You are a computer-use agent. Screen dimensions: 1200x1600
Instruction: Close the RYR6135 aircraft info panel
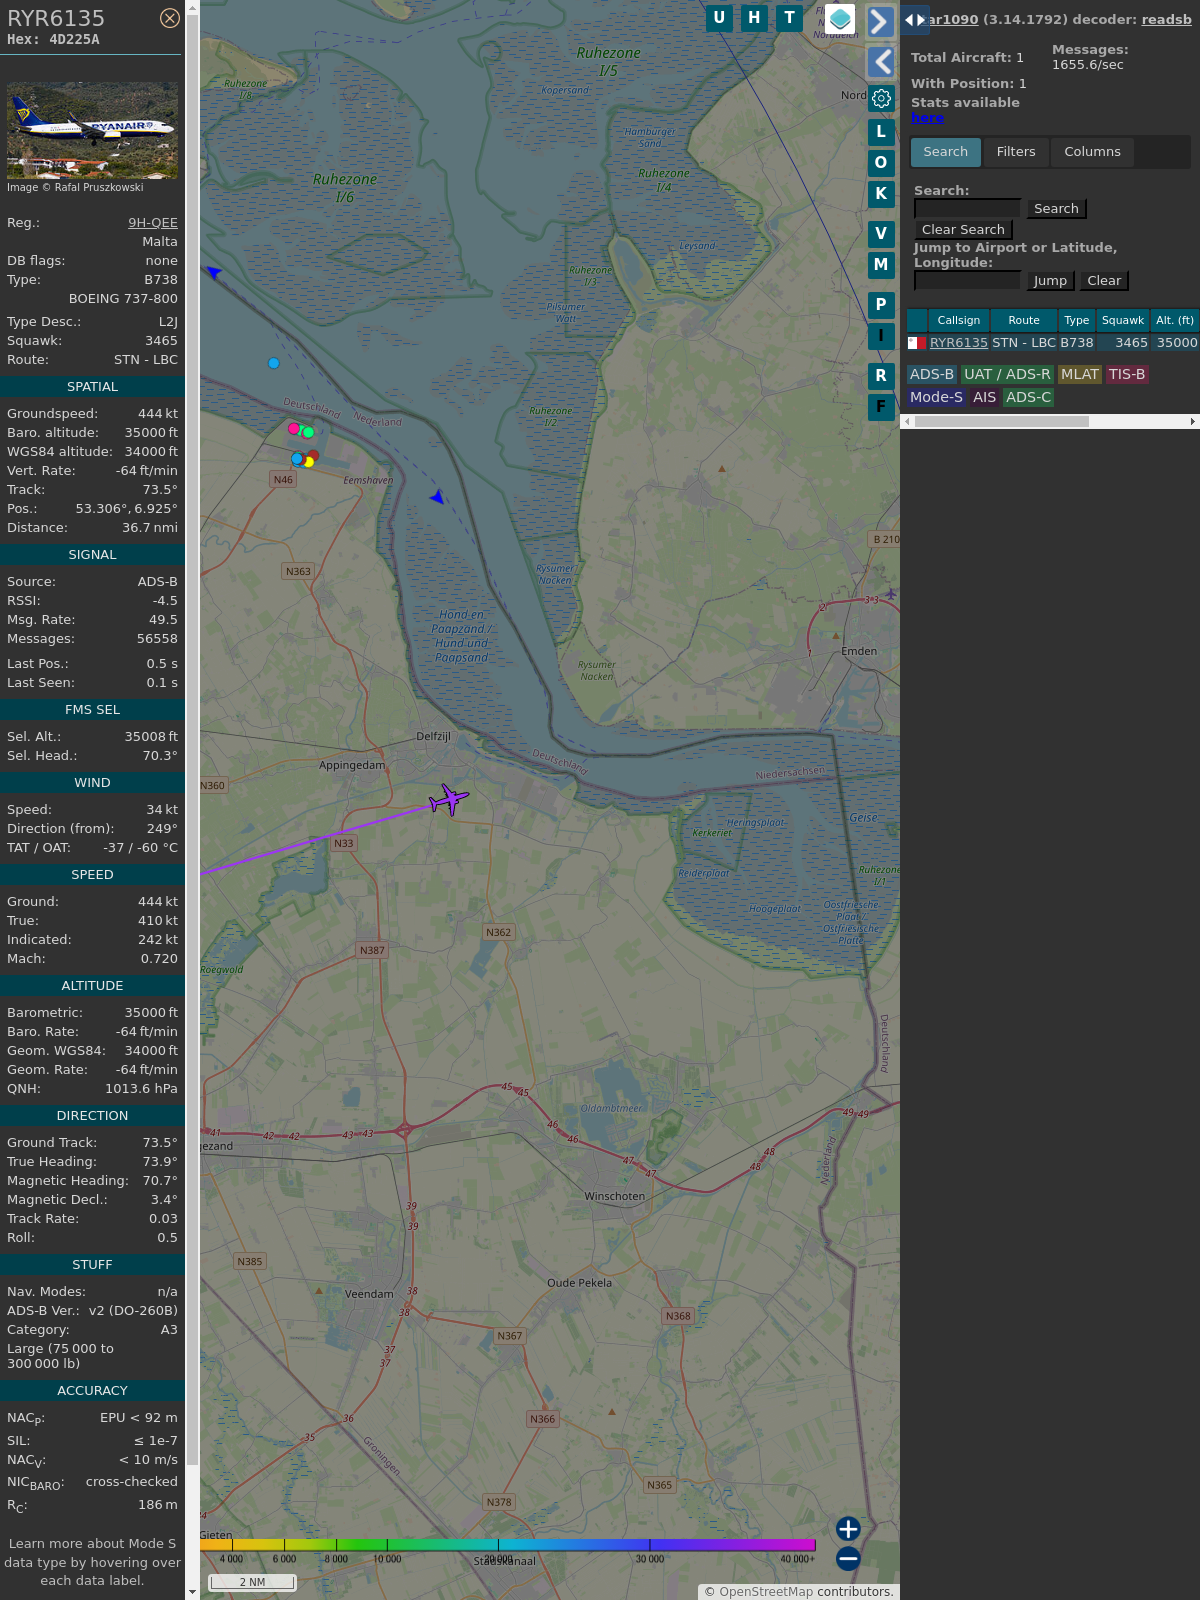(170, 18)
